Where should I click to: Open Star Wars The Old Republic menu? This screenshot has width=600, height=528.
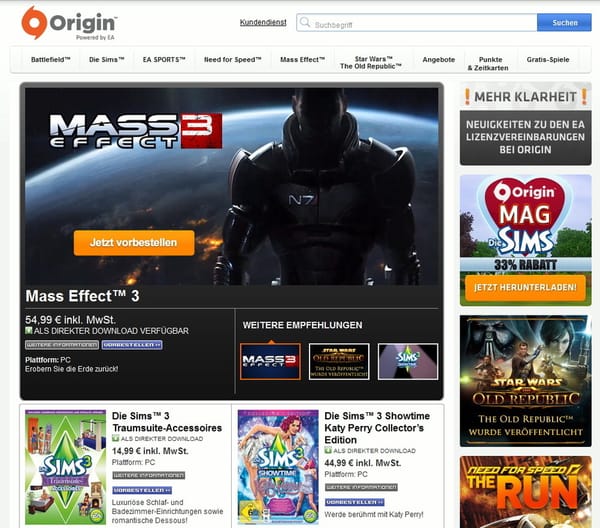click(x=370, y=62)
